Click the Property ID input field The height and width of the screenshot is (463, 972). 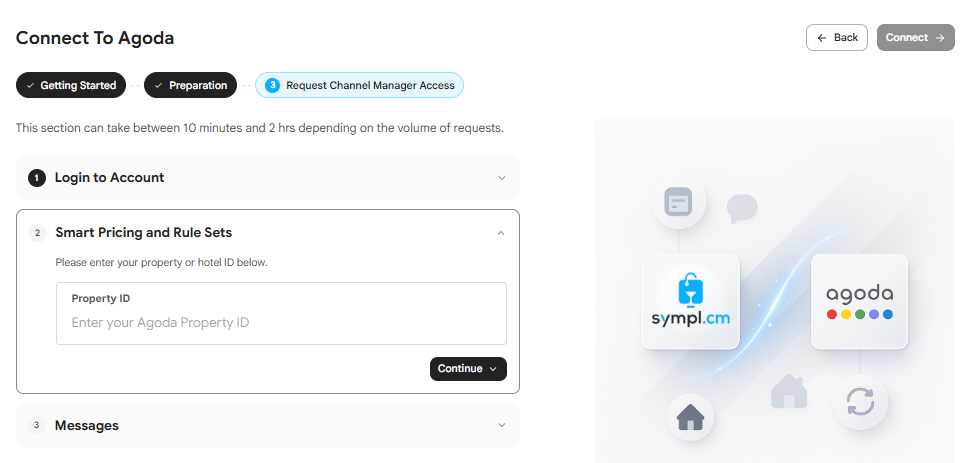[x=281, y=314]
